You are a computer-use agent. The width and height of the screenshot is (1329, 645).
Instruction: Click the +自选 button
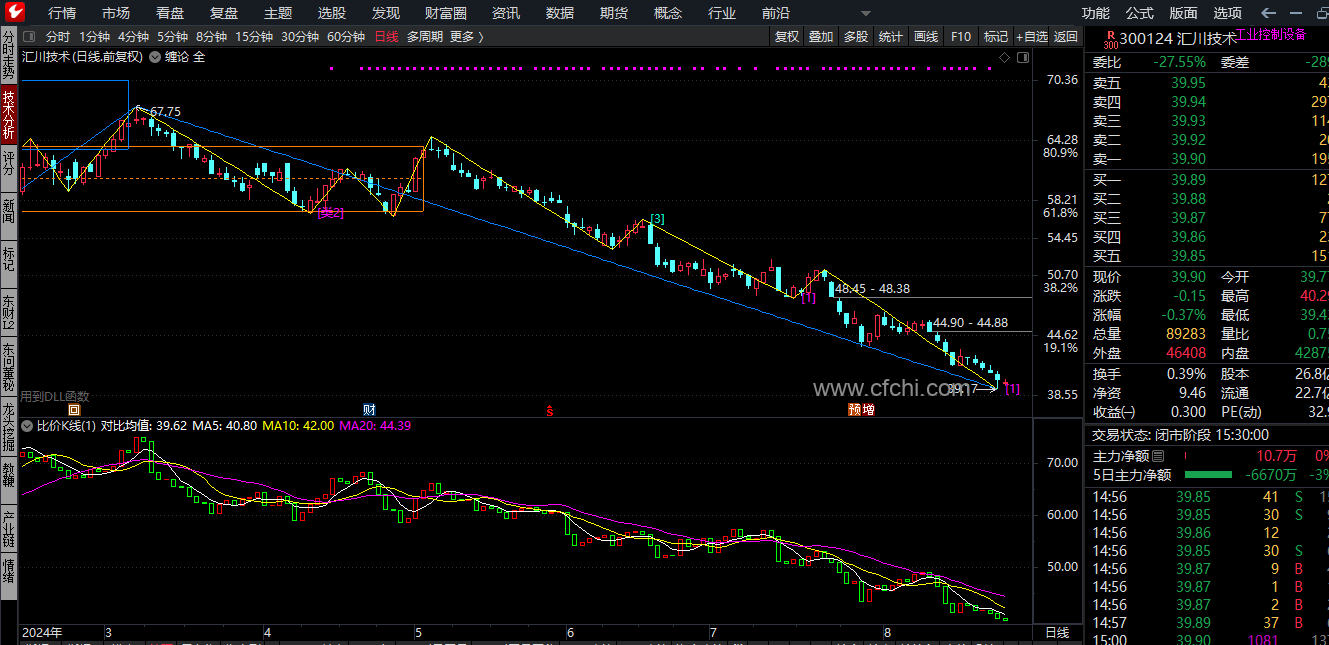[1031, 37]
